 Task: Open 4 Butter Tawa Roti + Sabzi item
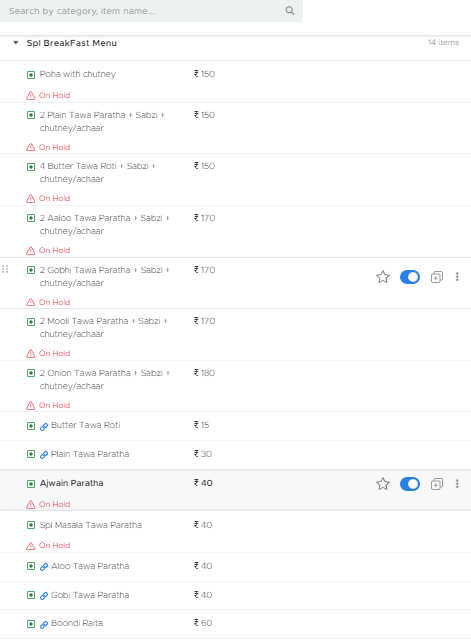point(97,172)
